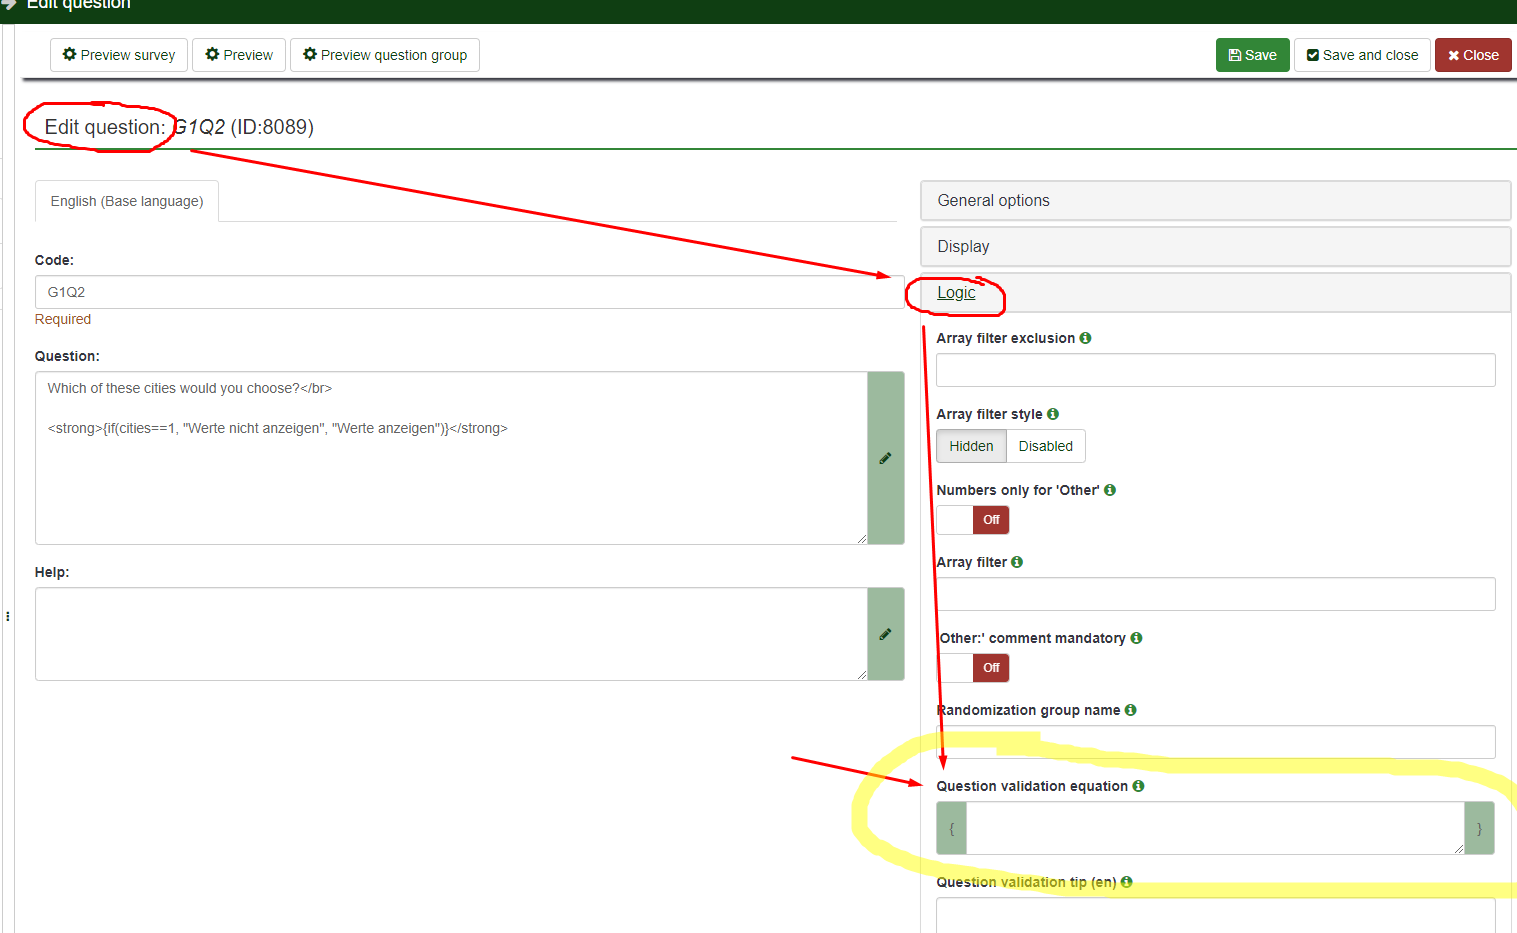Switch to English (Base language) tab
This screenshot has width=1517, height=933.
[x=127, y=201]
